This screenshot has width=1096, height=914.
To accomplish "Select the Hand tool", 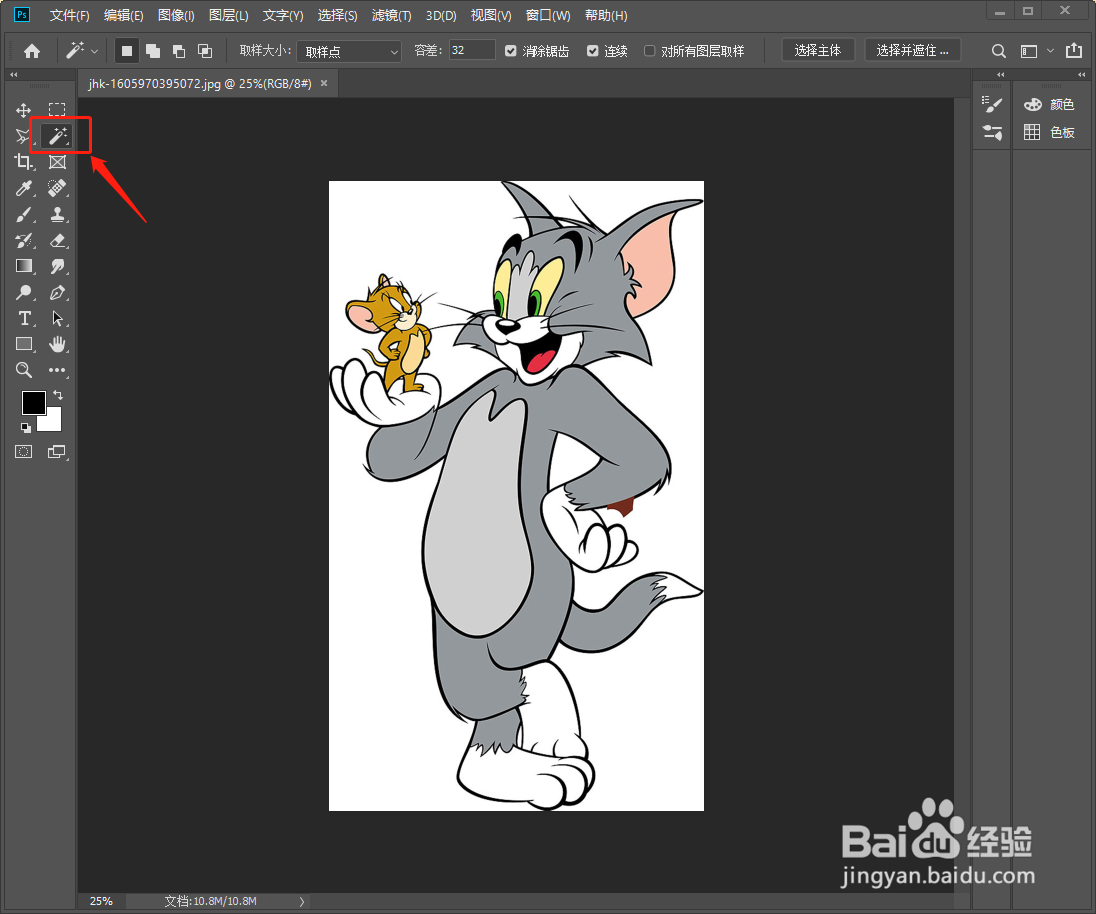I will click(57, 344).
